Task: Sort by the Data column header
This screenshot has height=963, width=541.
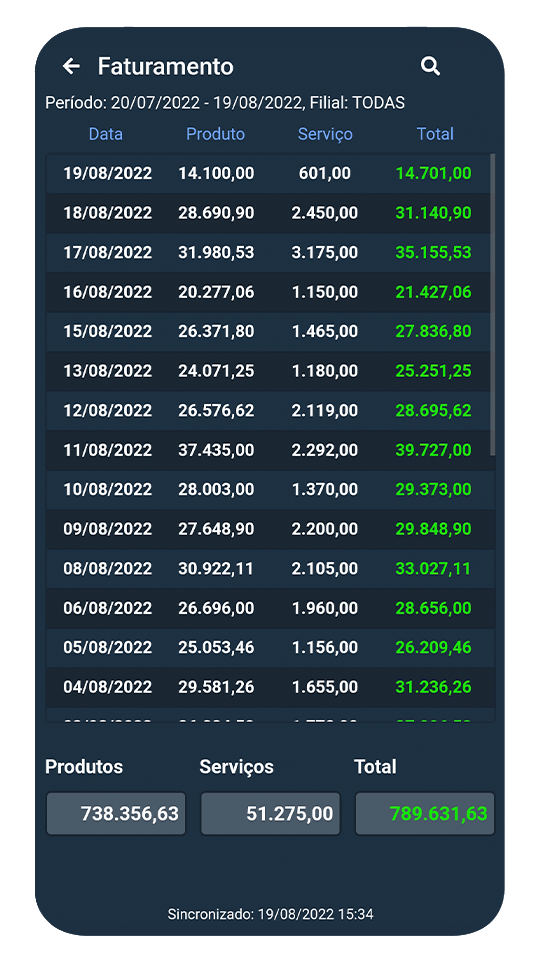Action: [x=106, y=134]
